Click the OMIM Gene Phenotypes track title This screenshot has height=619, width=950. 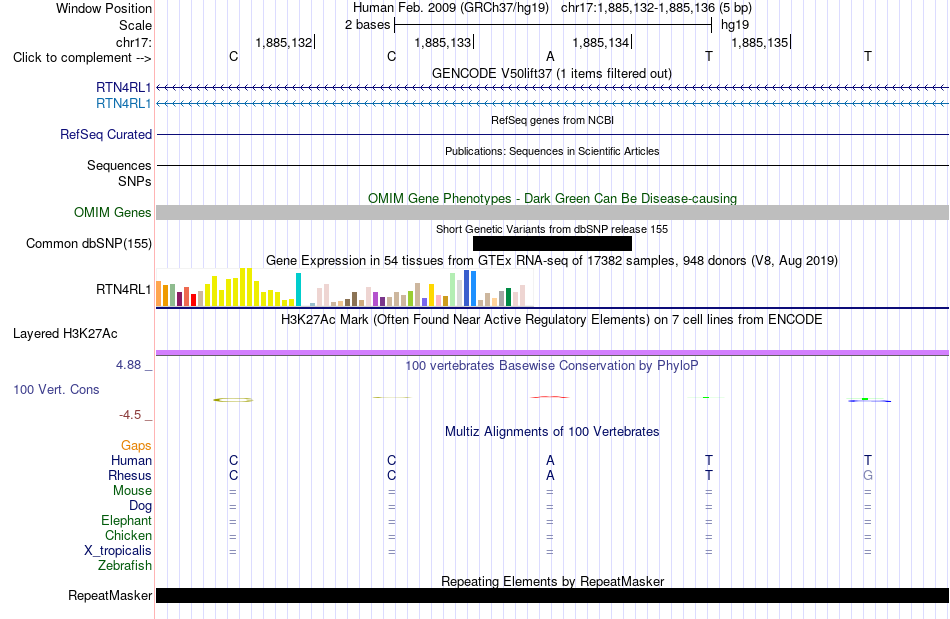(x=552, y=198)
